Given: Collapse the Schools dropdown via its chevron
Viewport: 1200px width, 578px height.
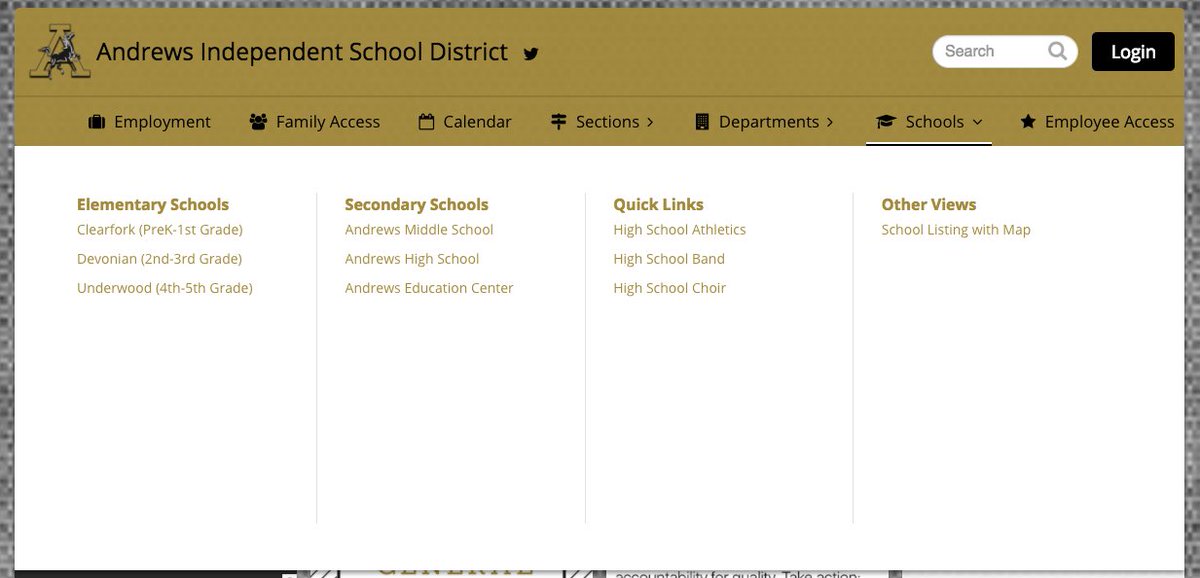Looking at the screenshot, I should coord(977,122).
